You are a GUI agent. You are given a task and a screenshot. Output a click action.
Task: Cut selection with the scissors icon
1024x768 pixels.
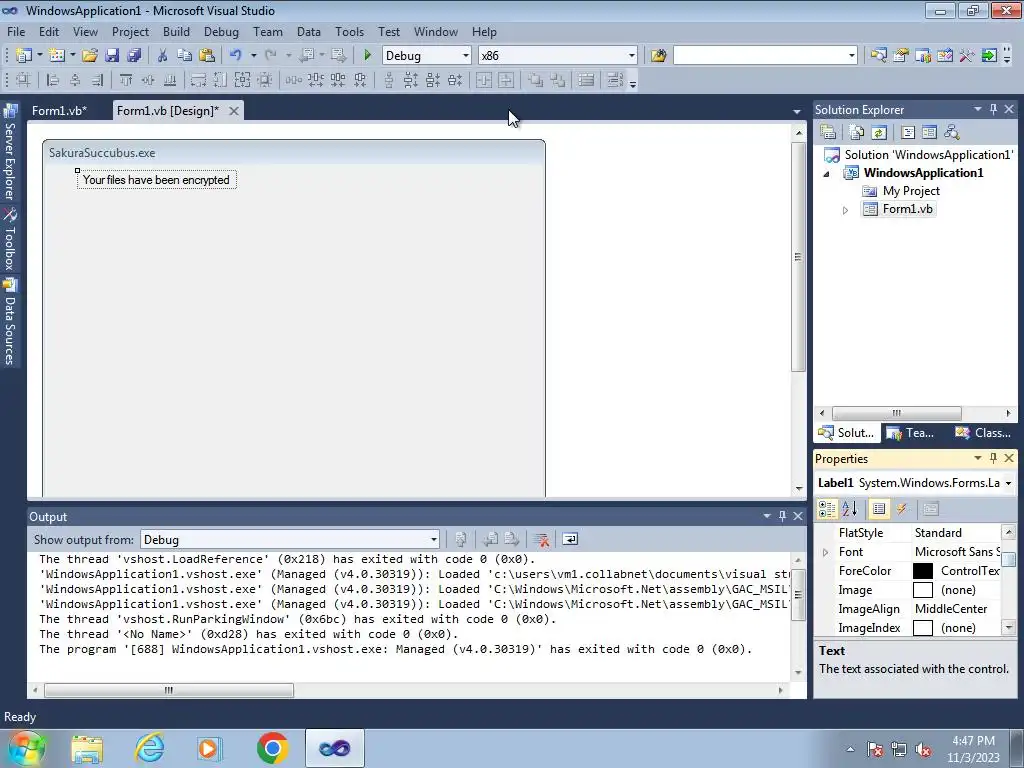point(163,56)
